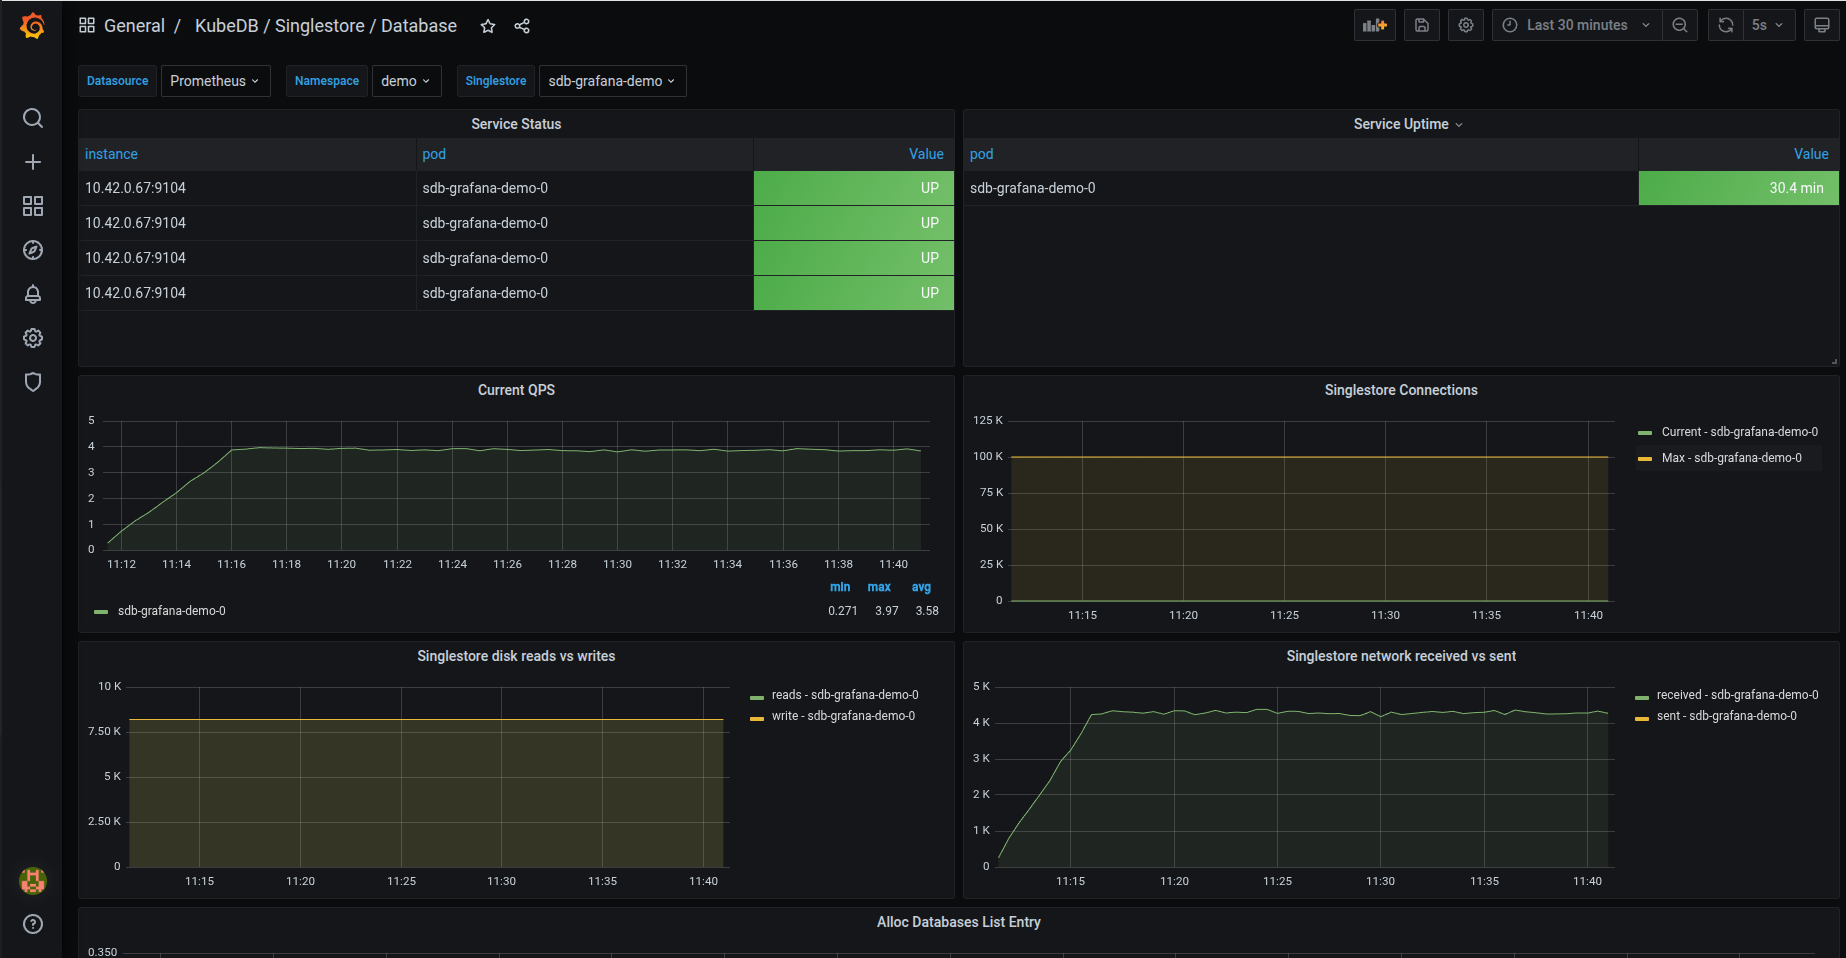Open the Prometheus datasource dropdown
This screenshot has width=1846, height=958.
[215, 81]
